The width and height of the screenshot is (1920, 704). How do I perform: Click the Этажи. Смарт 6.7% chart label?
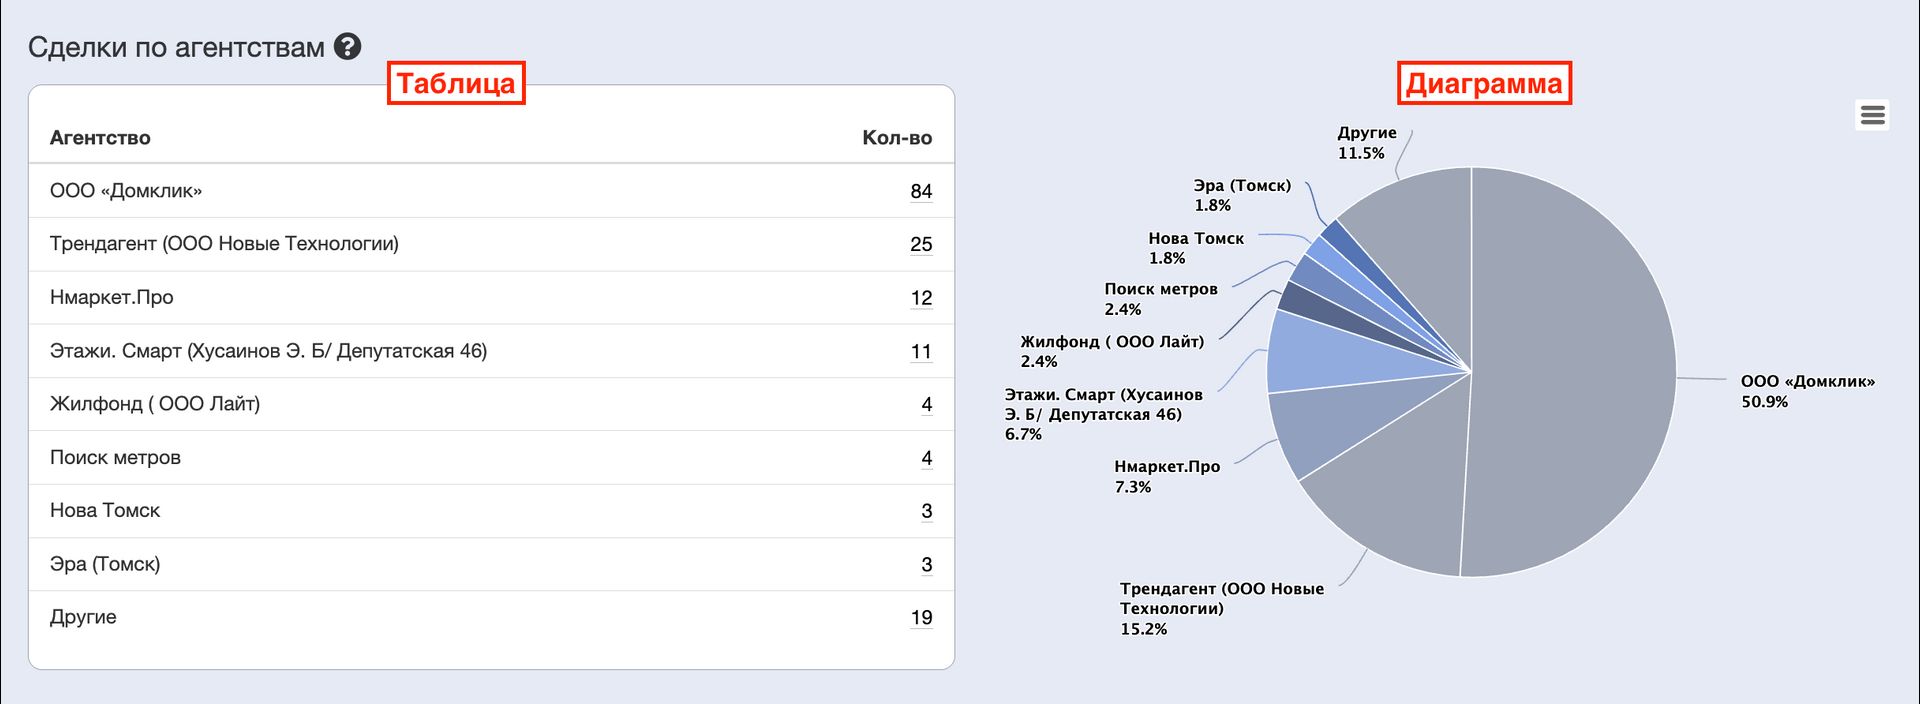[1104, 414]
